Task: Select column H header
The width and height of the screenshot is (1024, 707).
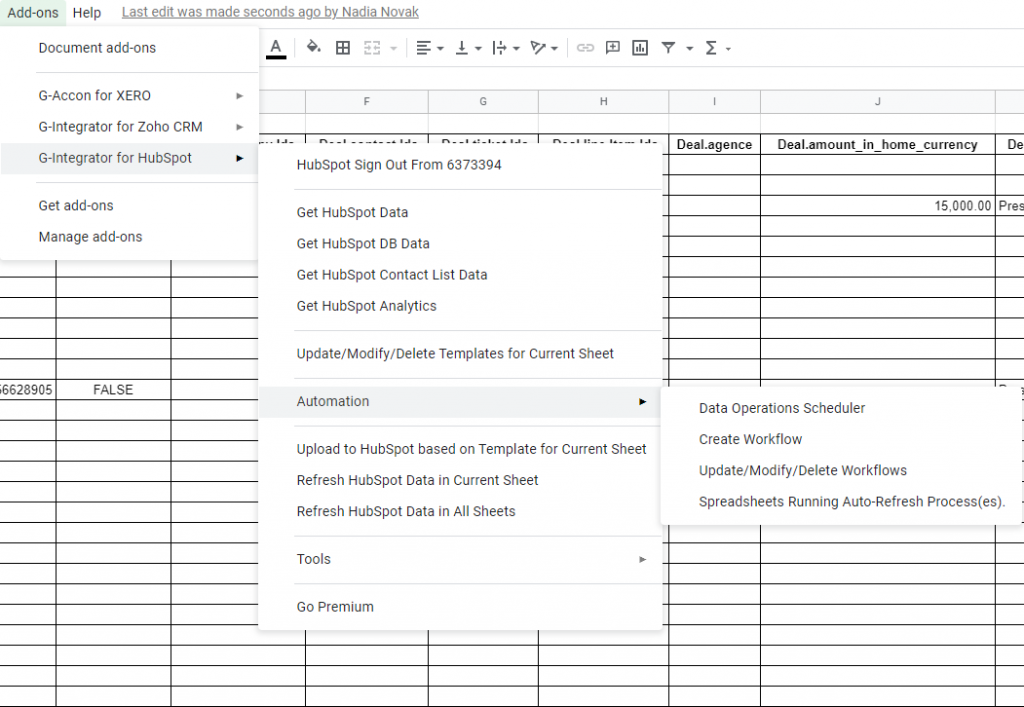Action: click(x=603, y=102)
